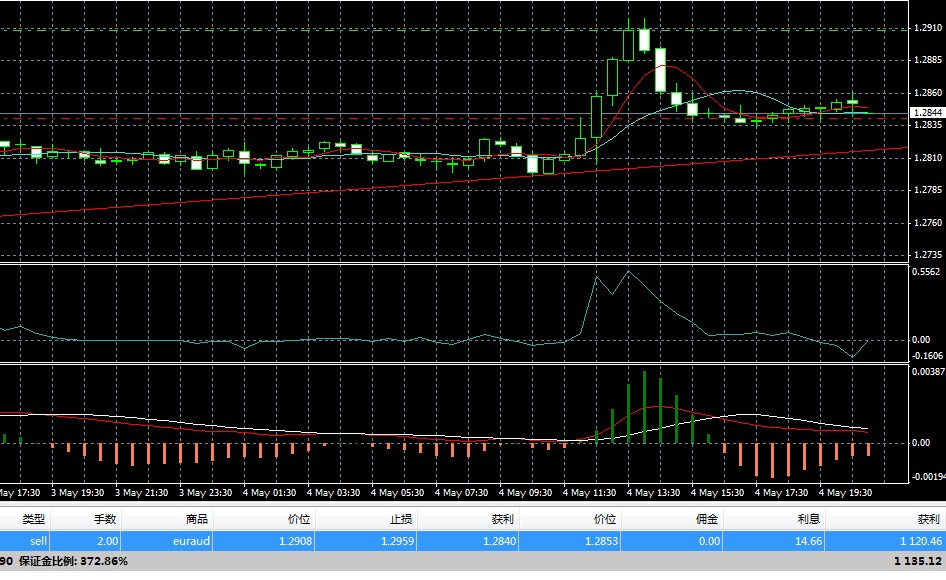Click the open price 1.2908
Image resolution: width=946 pixels, height=580 pixels.
tap(296, 541)
